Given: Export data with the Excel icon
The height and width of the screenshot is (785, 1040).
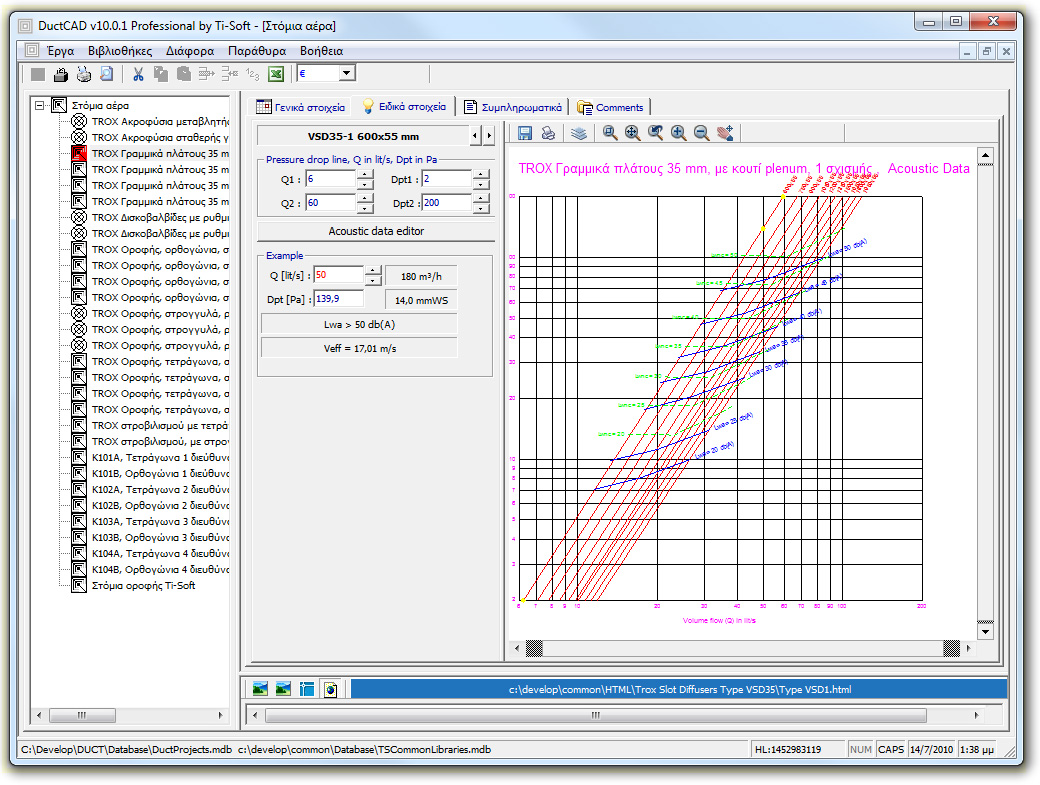Looking at the screenshot, I should point(277,72).
